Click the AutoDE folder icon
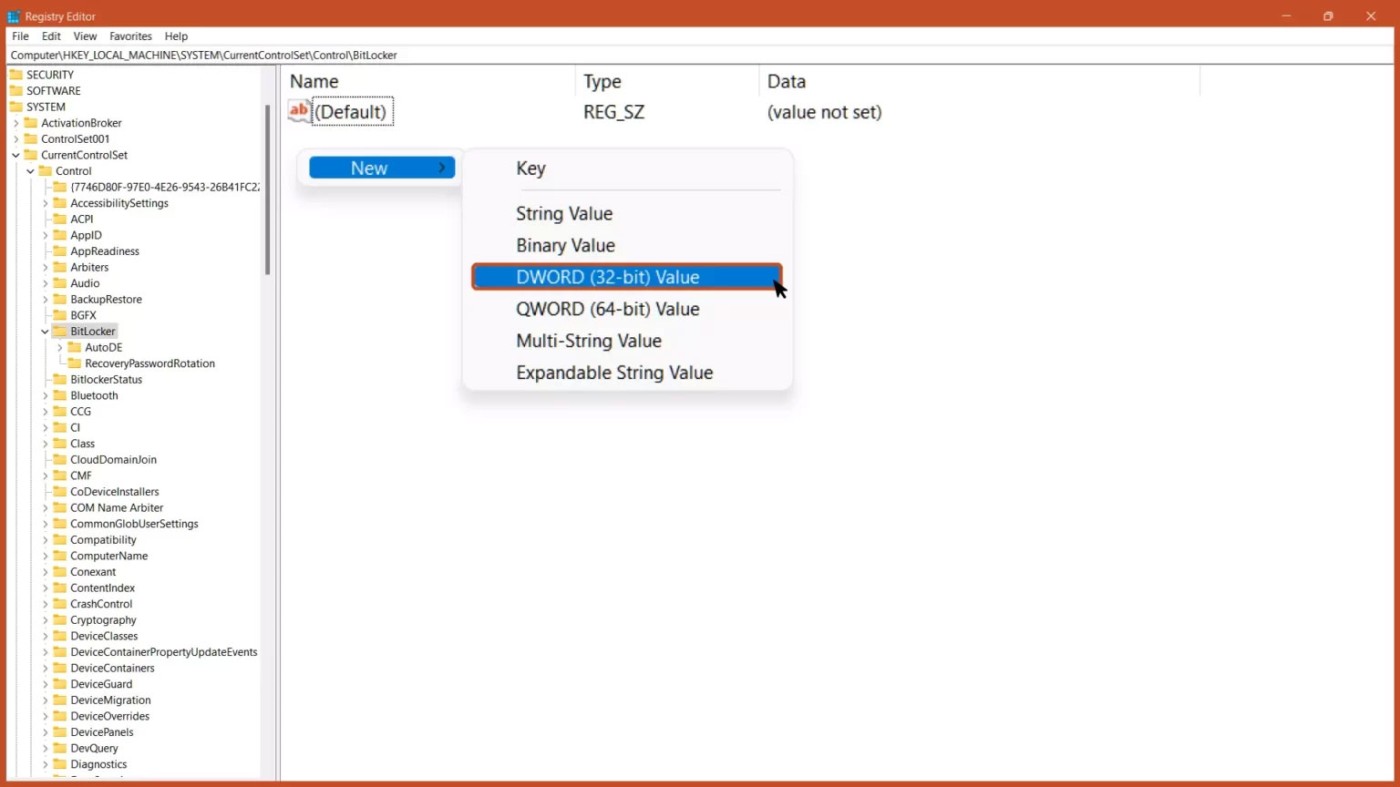1400x787 pixels. 75,347
